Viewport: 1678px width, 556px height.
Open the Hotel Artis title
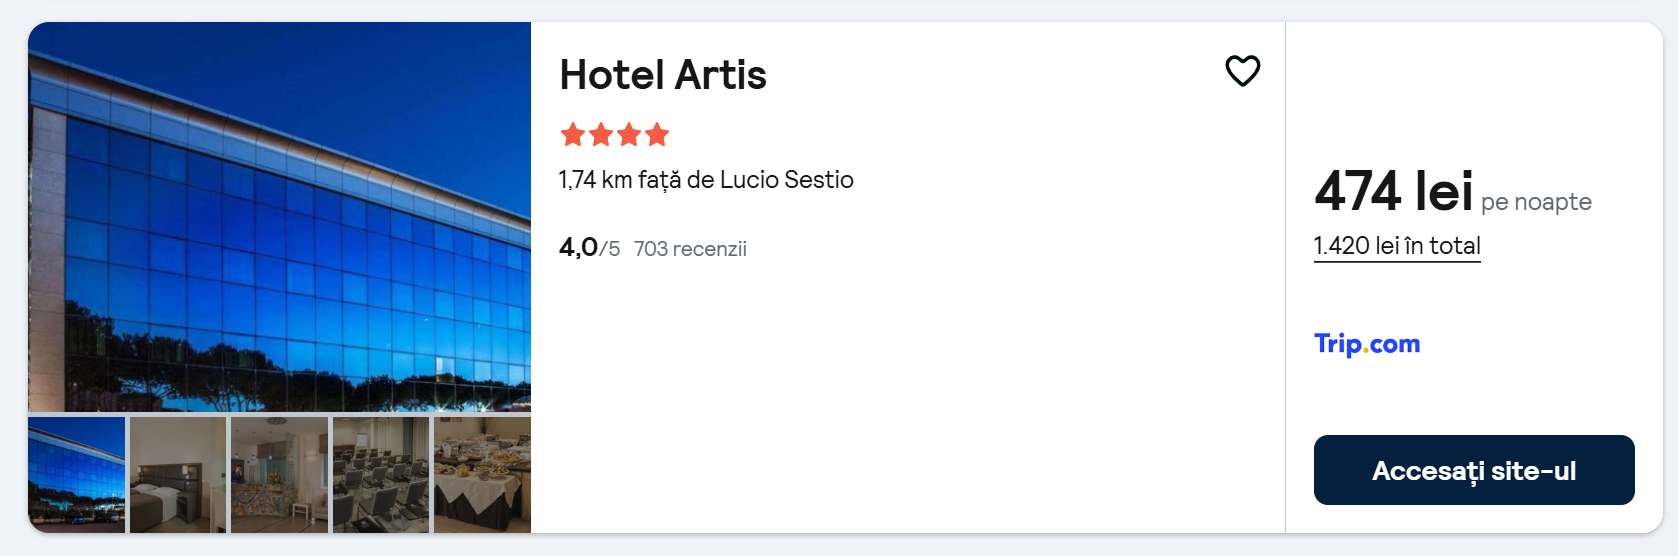point(662,75)
